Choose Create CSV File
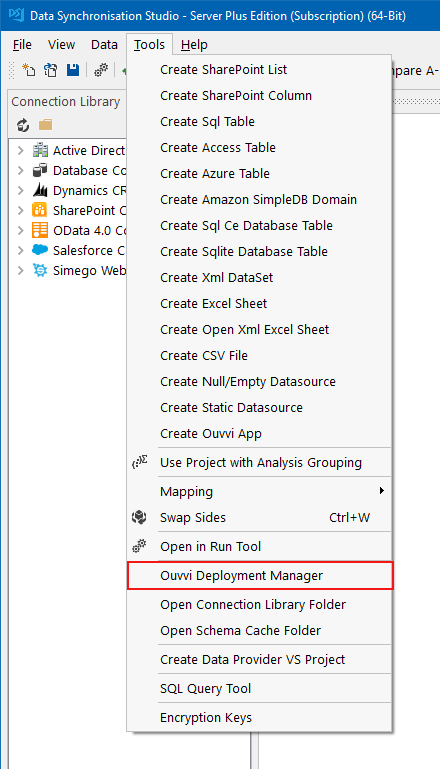Viewport: 440px width, 769px height. tap(259, 356)
